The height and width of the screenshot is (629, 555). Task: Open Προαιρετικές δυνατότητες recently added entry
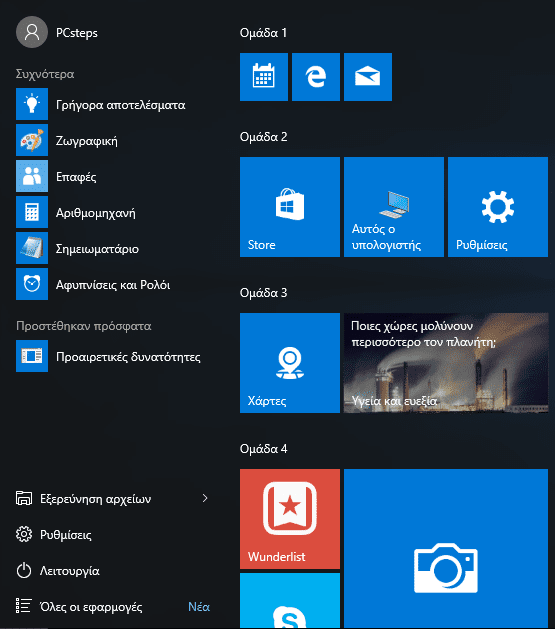pos(128,357)
